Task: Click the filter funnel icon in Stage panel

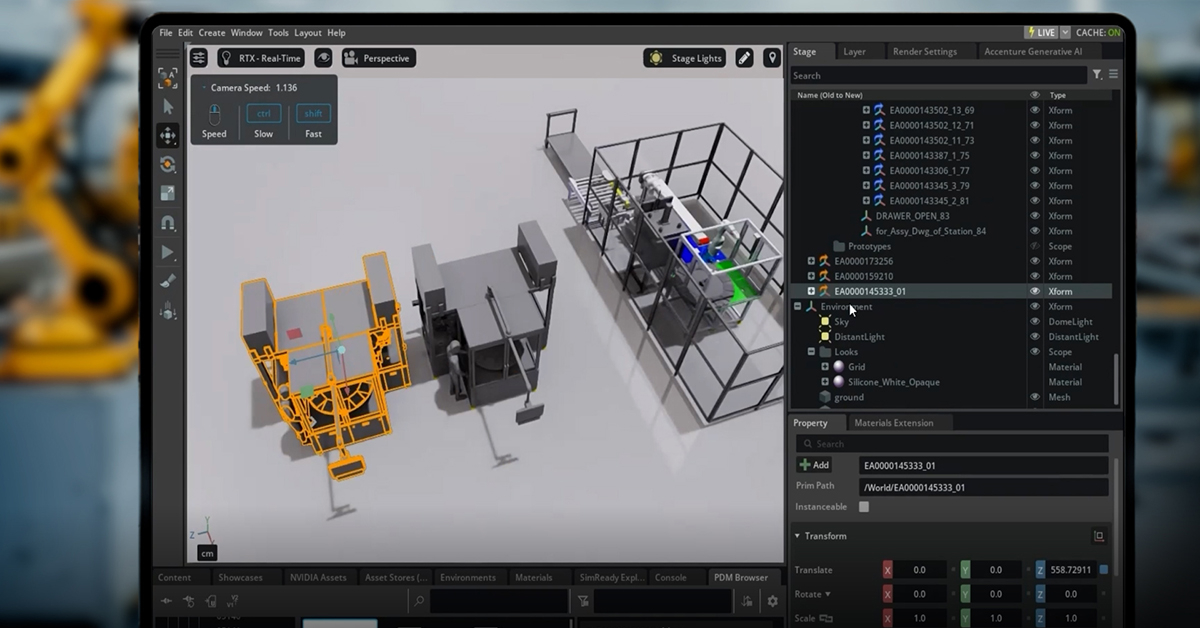Action: coord(1097,75)
